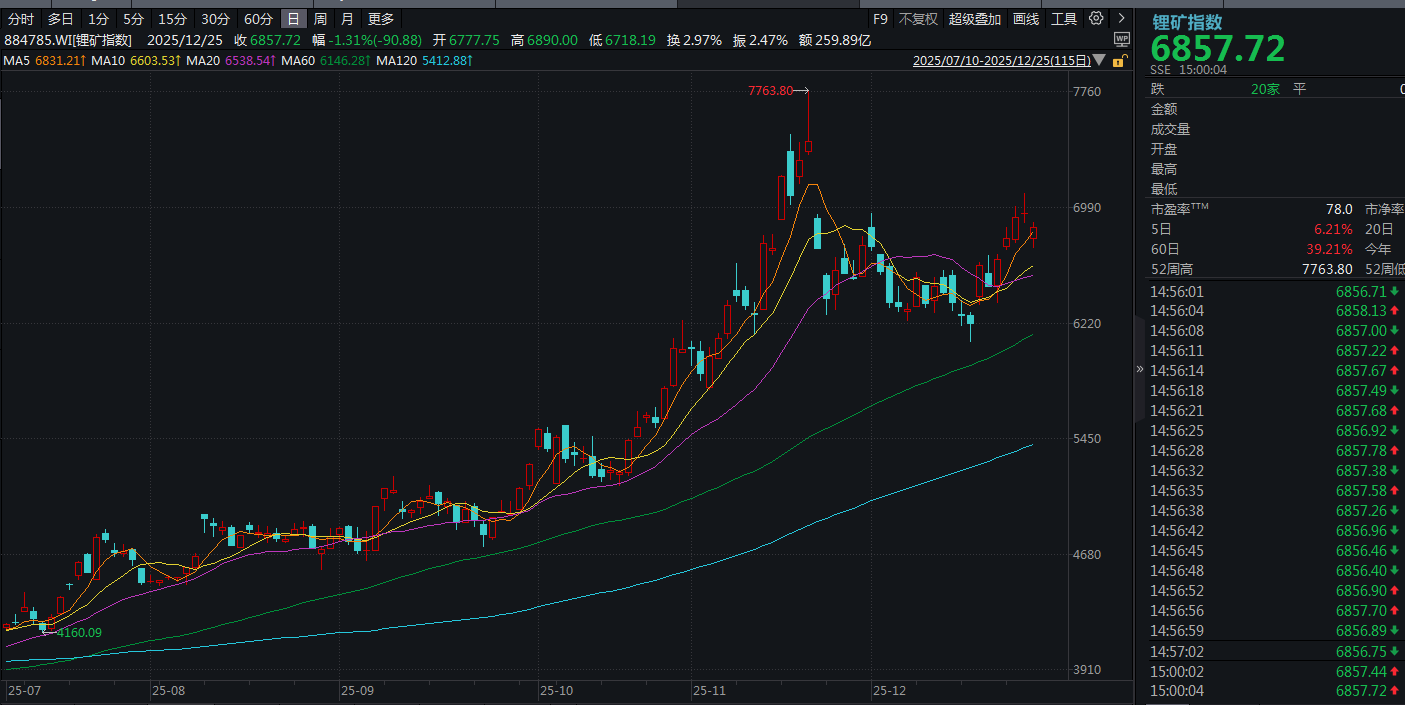Toggle 不复权 price adjustment mode
Screen dimensions: 1405x705
tap(918, 19)
